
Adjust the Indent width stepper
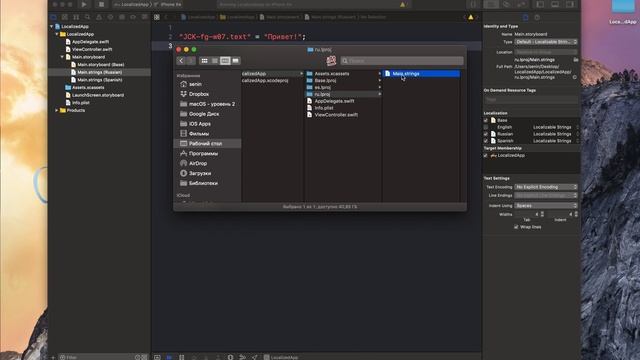[576, 214]
